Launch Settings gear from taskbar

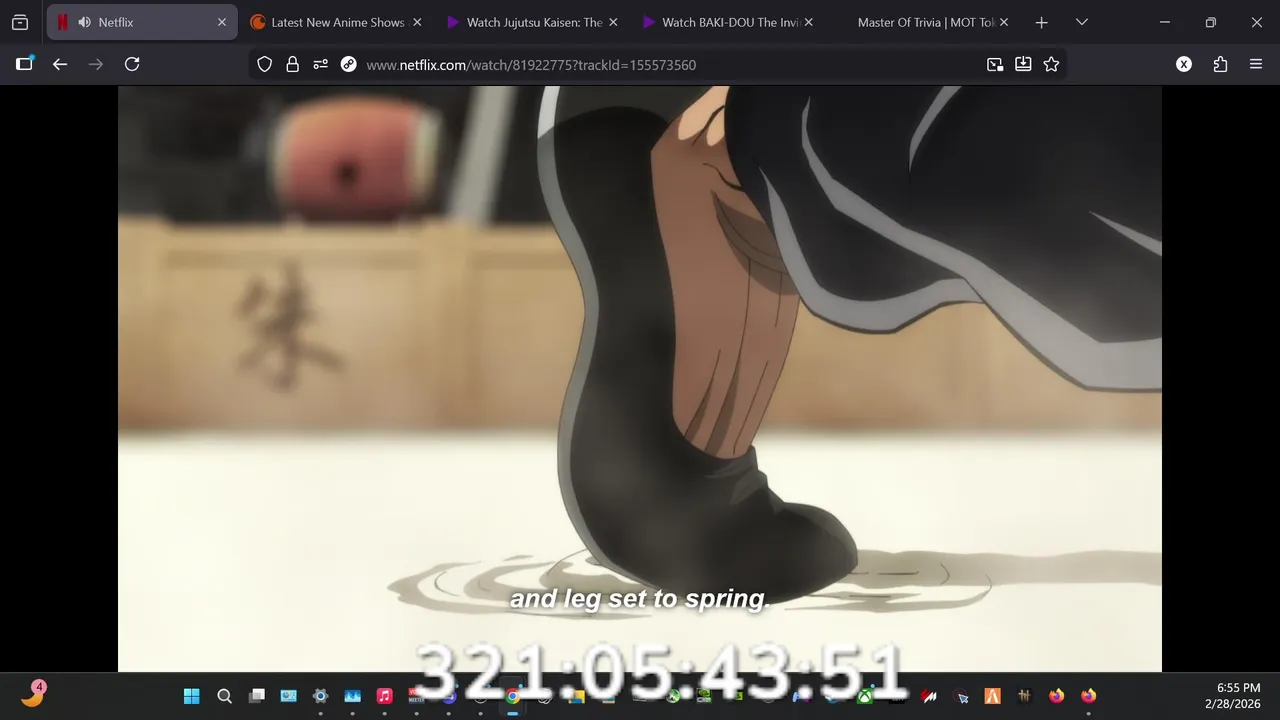[320, 696]
